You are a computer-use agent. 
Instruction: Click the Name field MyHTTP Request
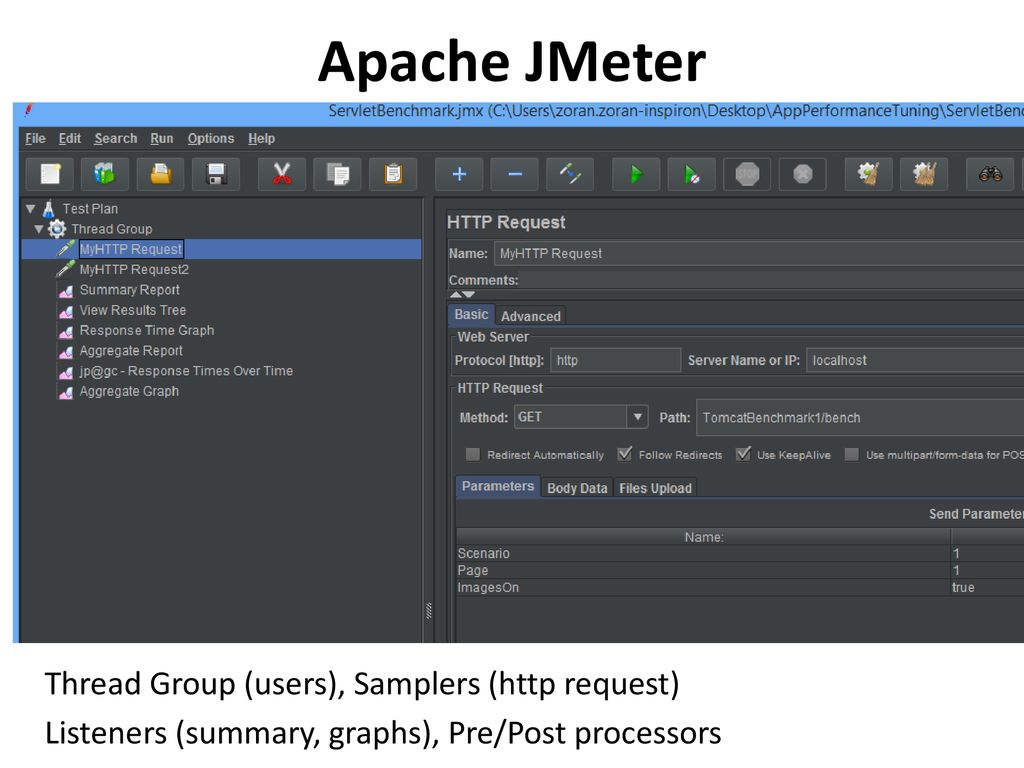point(759,253)
